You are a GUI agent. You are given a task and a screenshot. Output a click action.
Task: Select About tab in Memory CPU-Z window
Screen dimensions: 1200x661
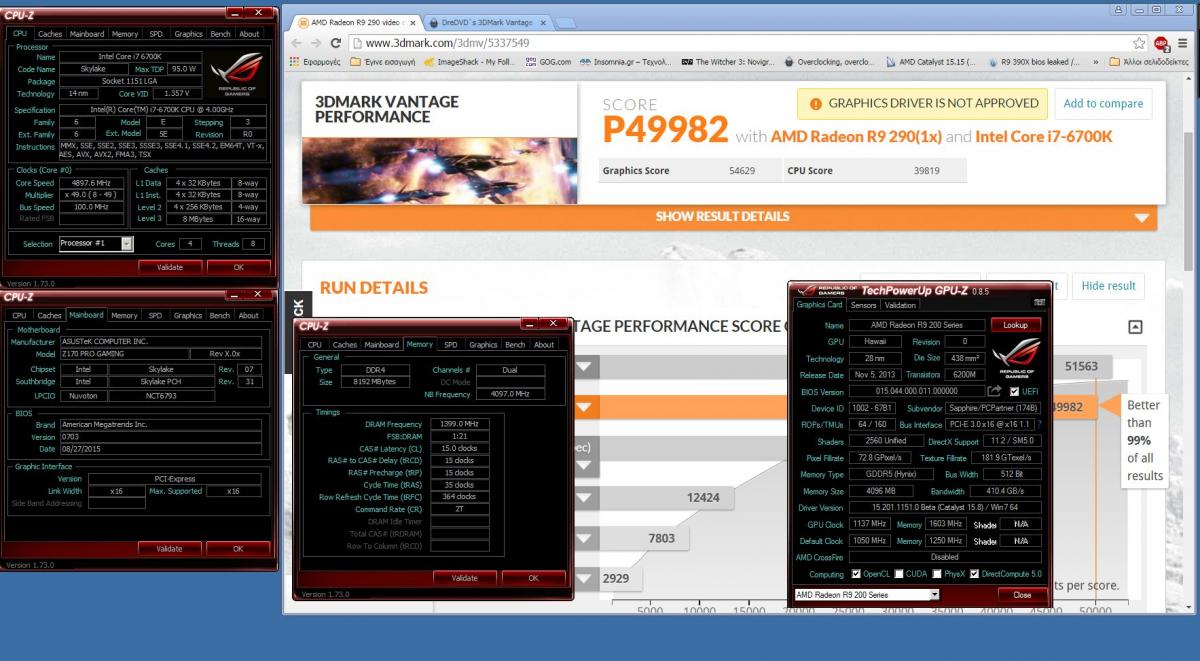pyautogui.click(x=544, y=345)
